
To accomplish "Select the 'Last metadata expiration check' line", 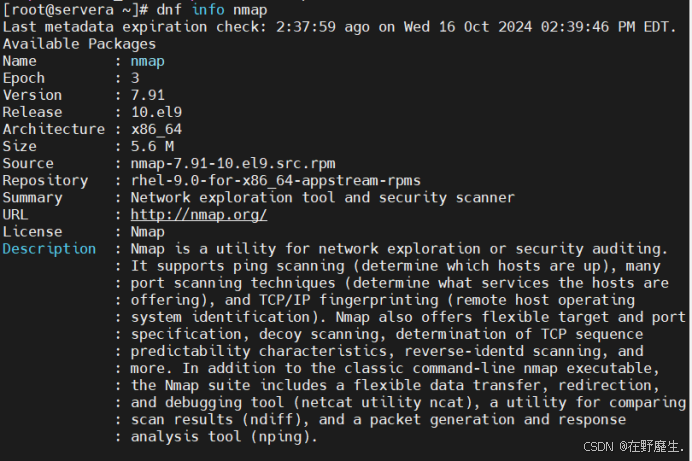I will (x=339, y=27).
